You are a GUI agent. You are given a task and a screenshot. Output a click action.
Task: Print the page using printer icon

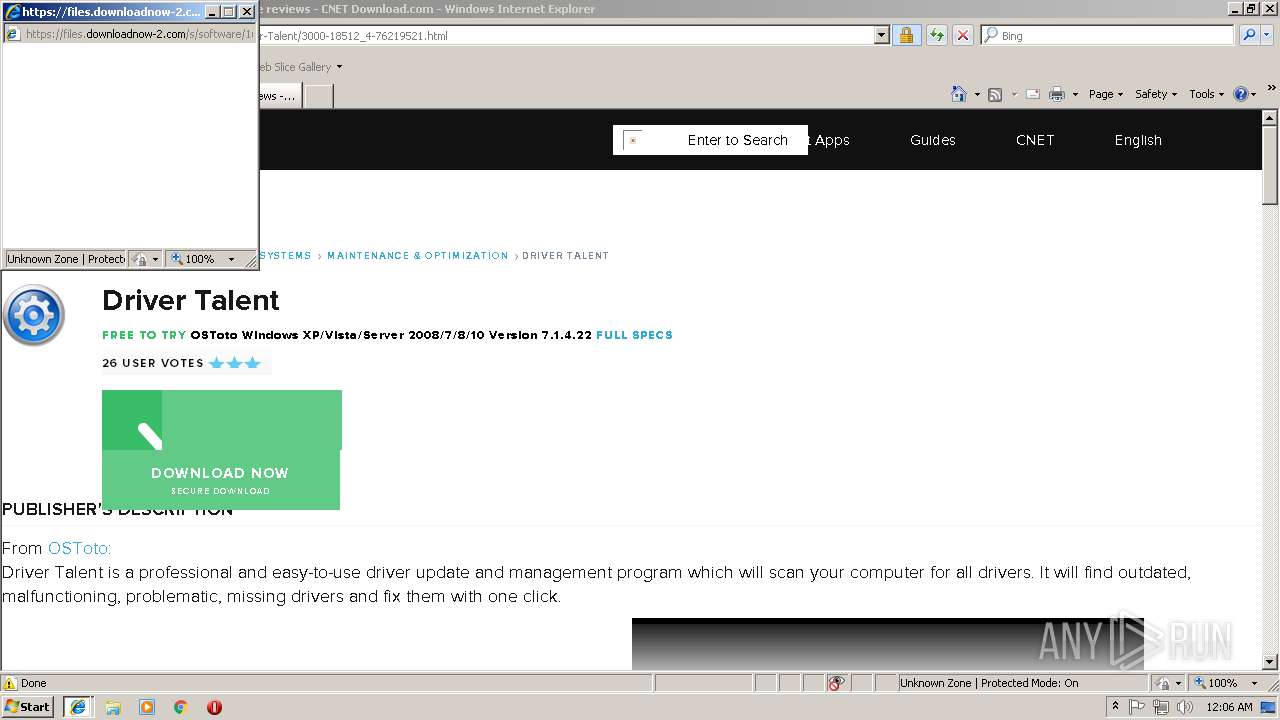[x=1057, y=94]
